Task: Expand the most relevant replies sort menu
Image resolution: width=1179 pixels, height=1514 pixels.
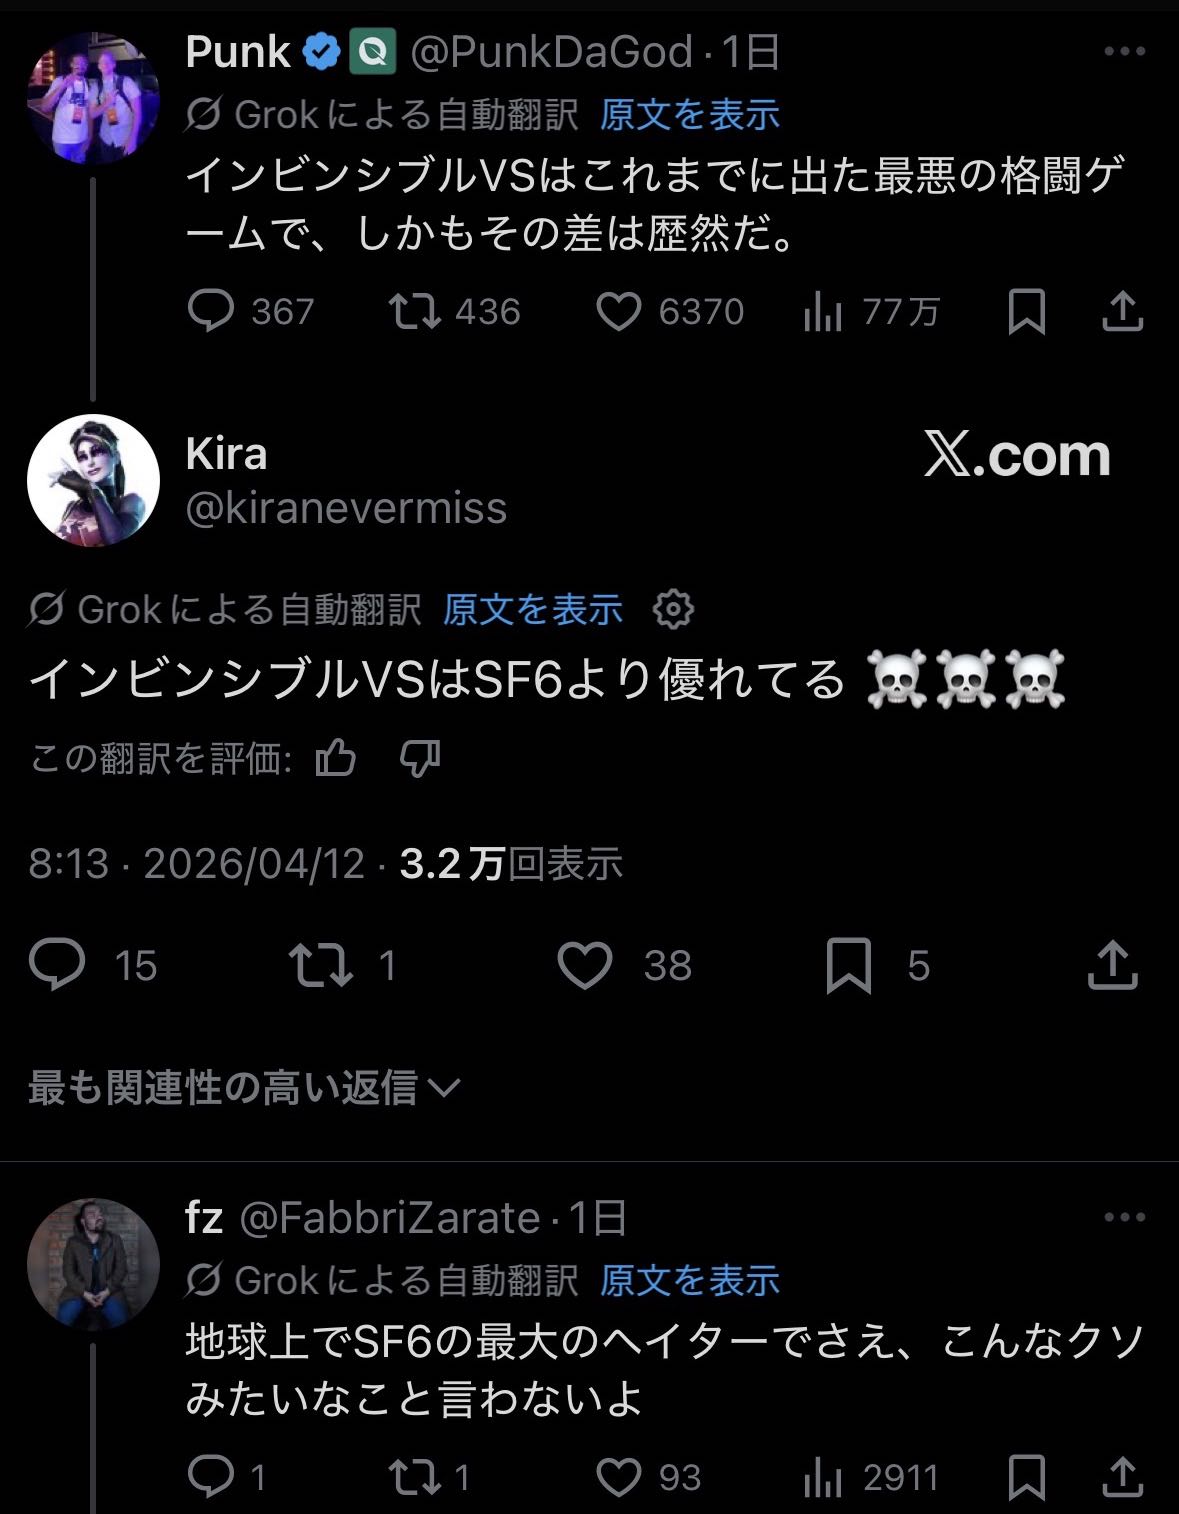Action: (243, 1087)
